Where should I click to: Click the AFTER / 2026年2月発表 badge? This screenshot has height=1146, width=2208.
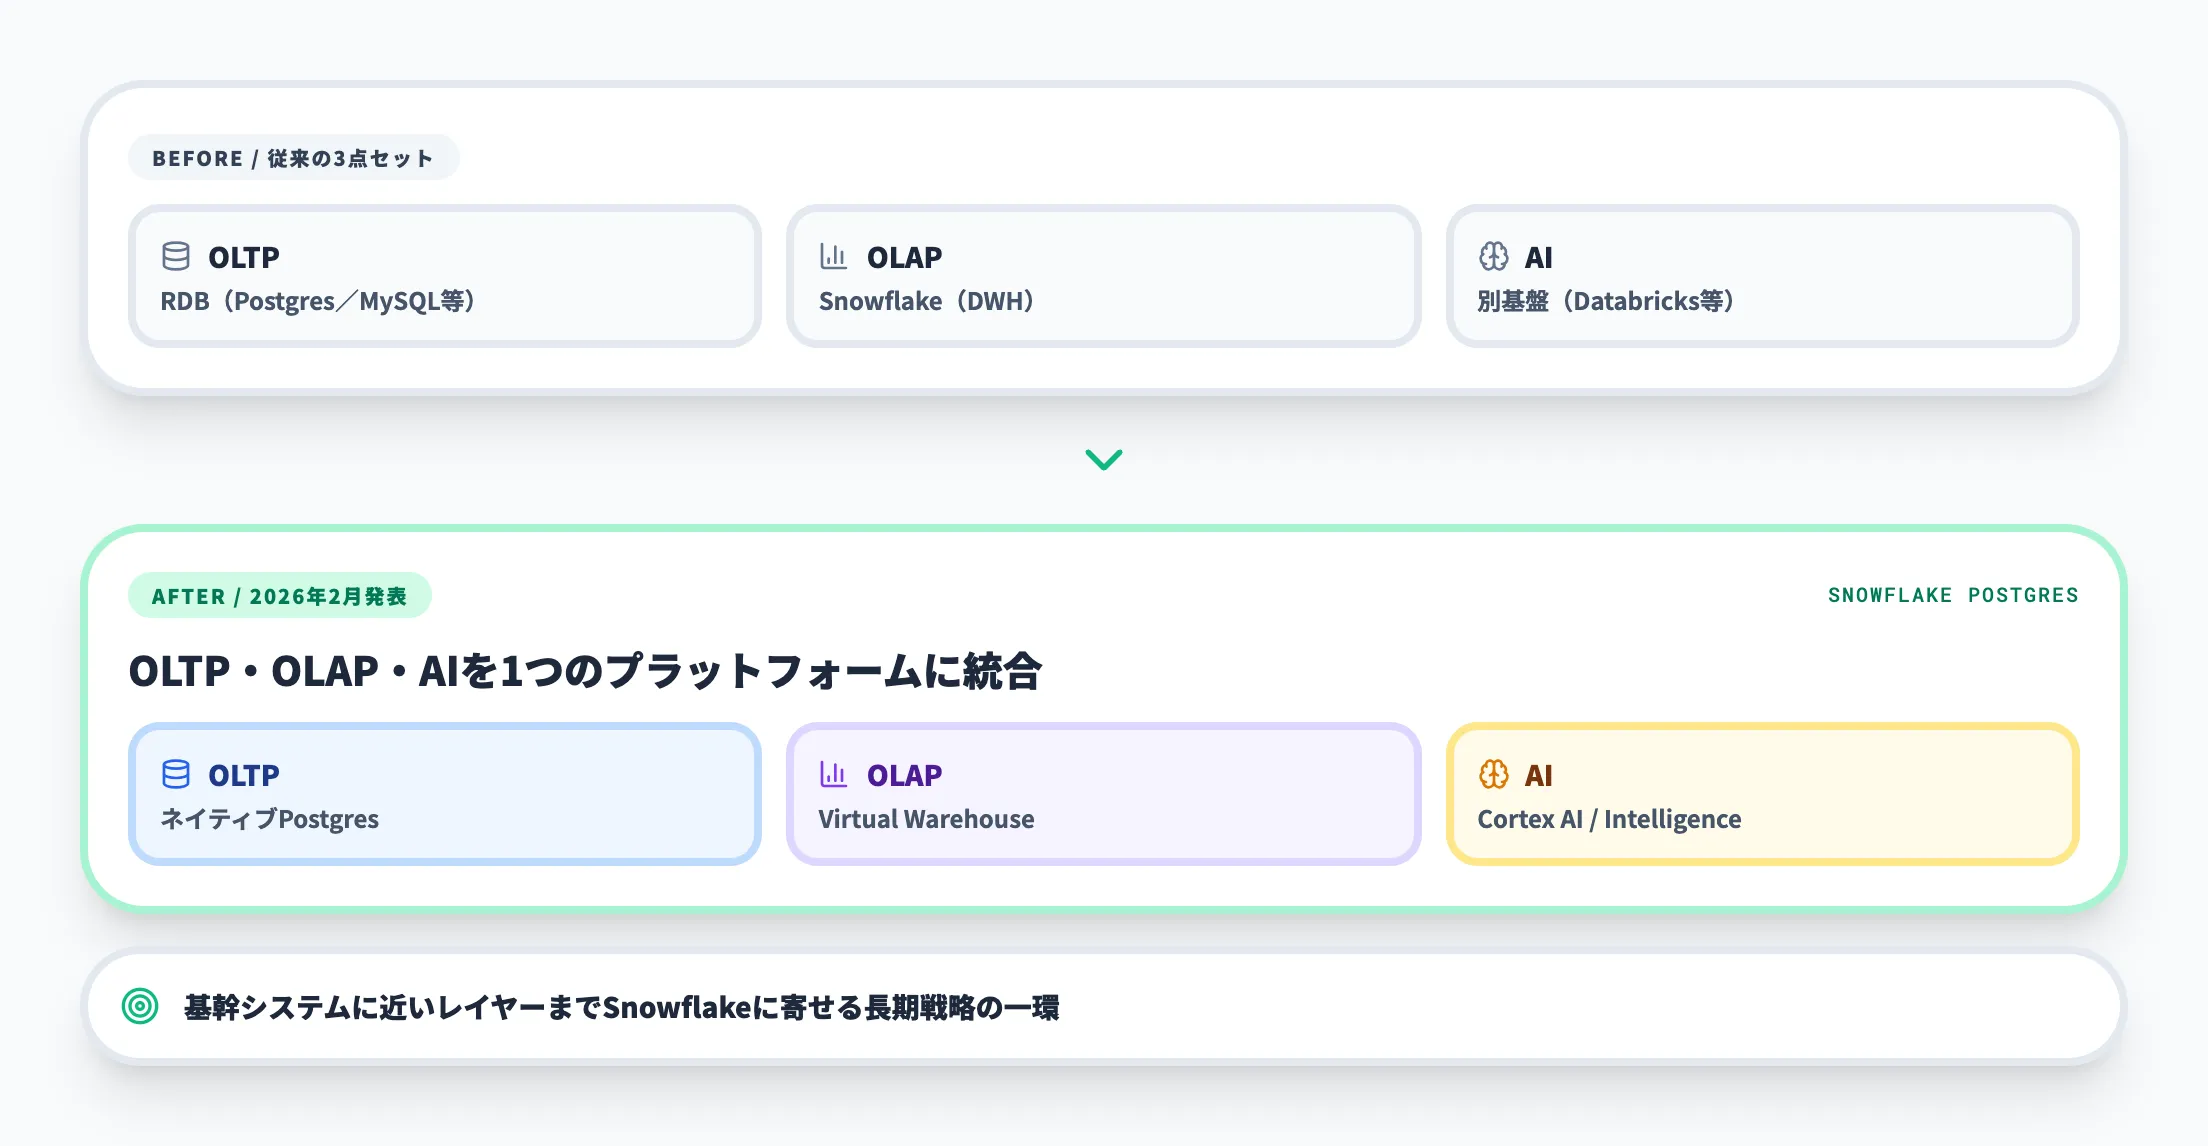tap(279, 596)
